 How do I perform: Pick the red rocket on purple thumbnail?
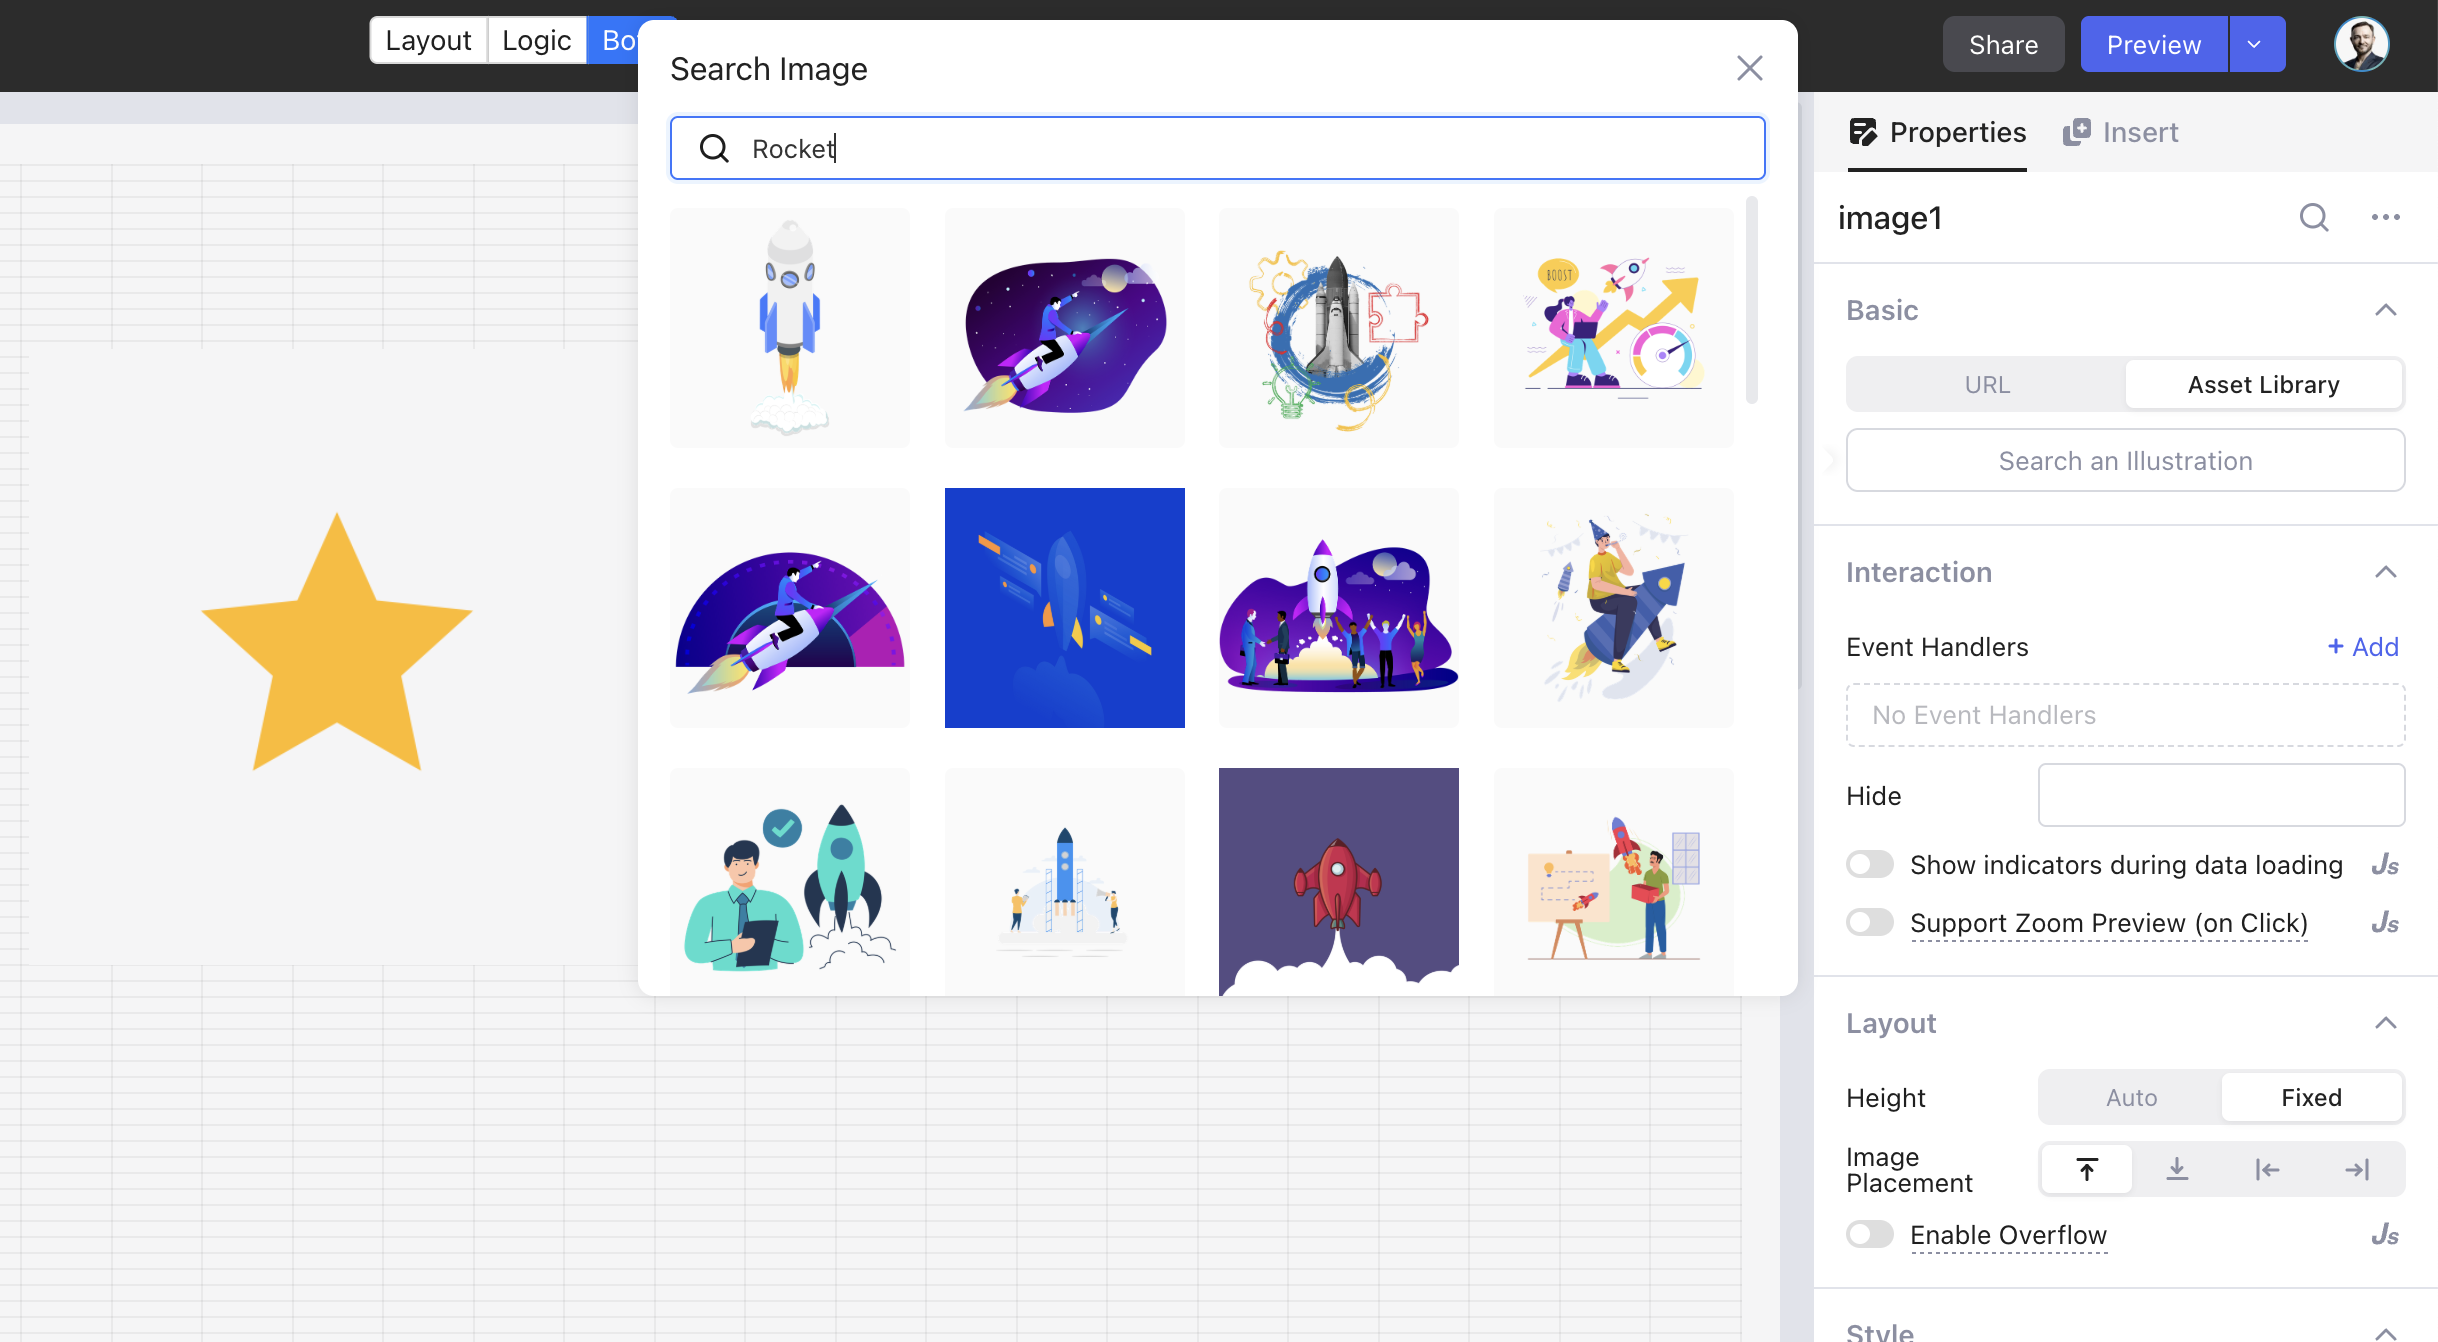(x=1338, y=880)
